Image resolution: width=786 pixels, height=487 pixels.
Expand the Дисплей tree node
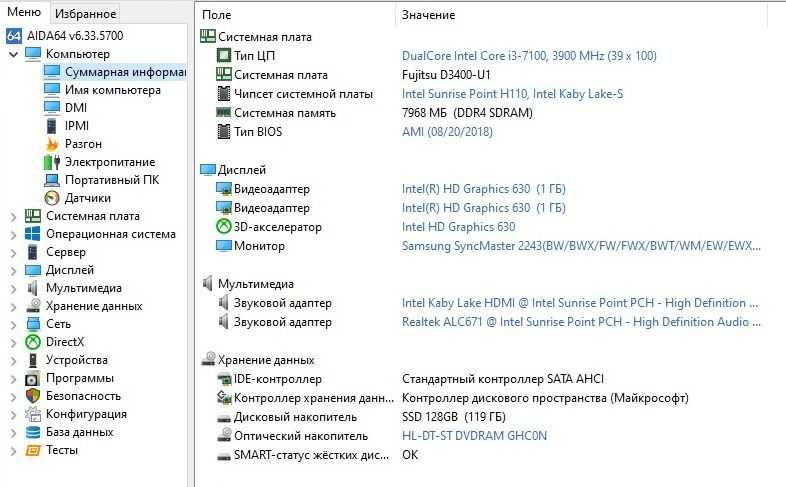click(x=14, y=271)
